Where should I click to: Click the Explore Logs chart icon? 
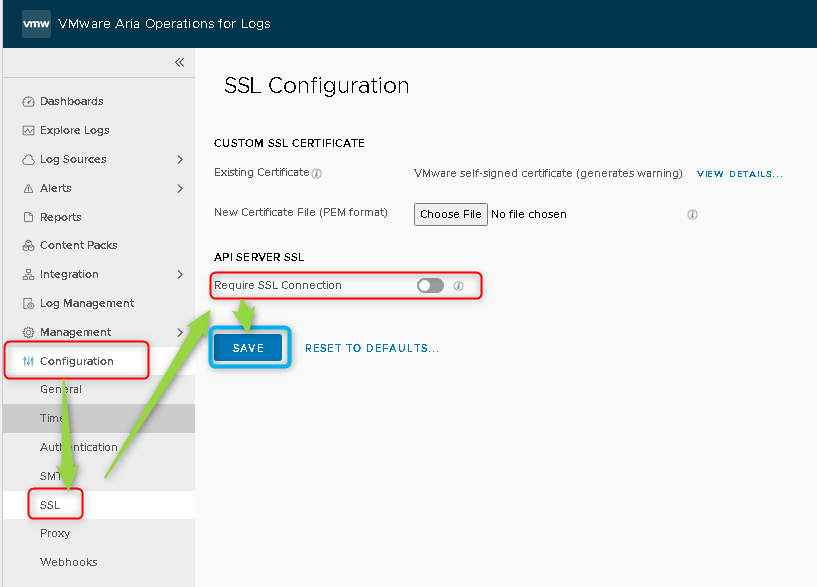click(x=28, y=131)
